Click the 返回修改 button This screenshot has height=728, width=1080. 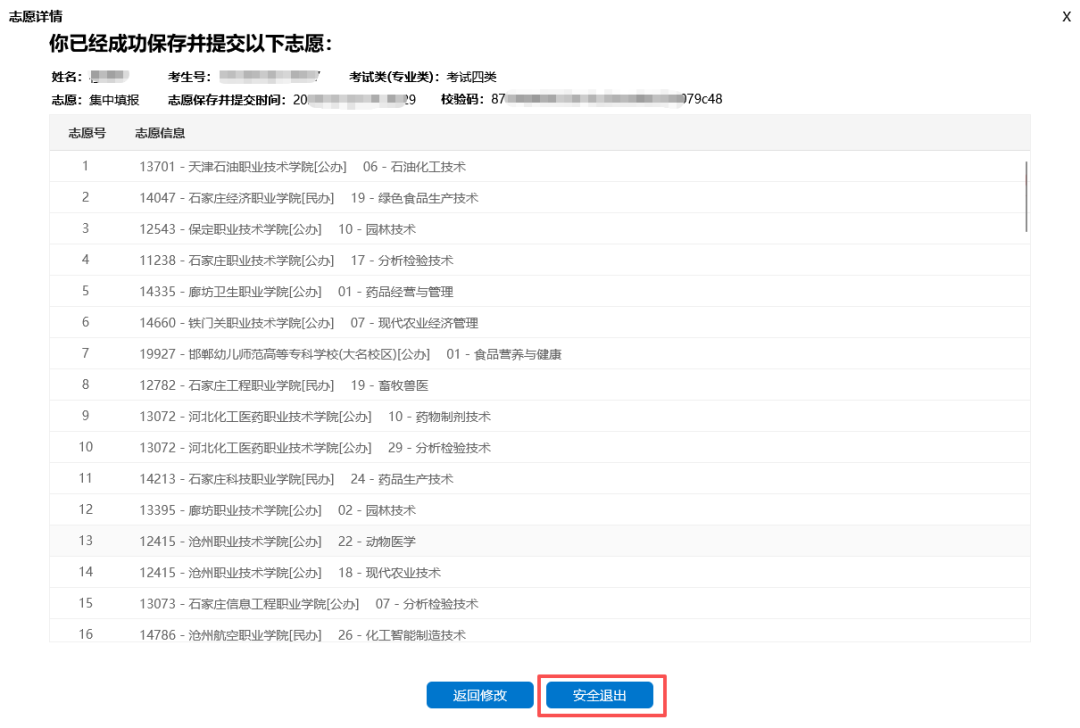tap(480, 695)
